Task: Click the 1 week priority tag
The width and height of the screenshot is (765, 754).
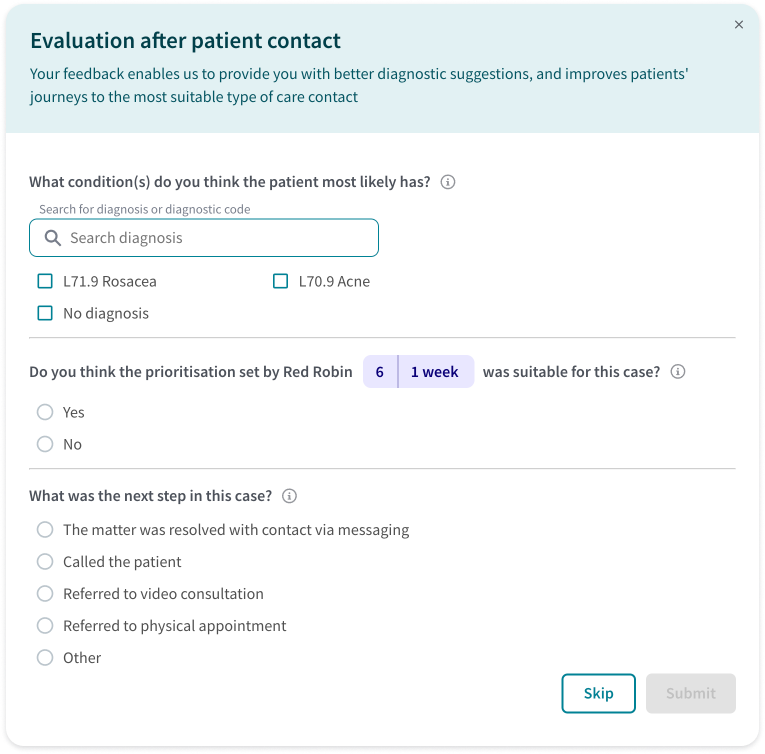Action: pyautogui.click(x=435, y=371)
